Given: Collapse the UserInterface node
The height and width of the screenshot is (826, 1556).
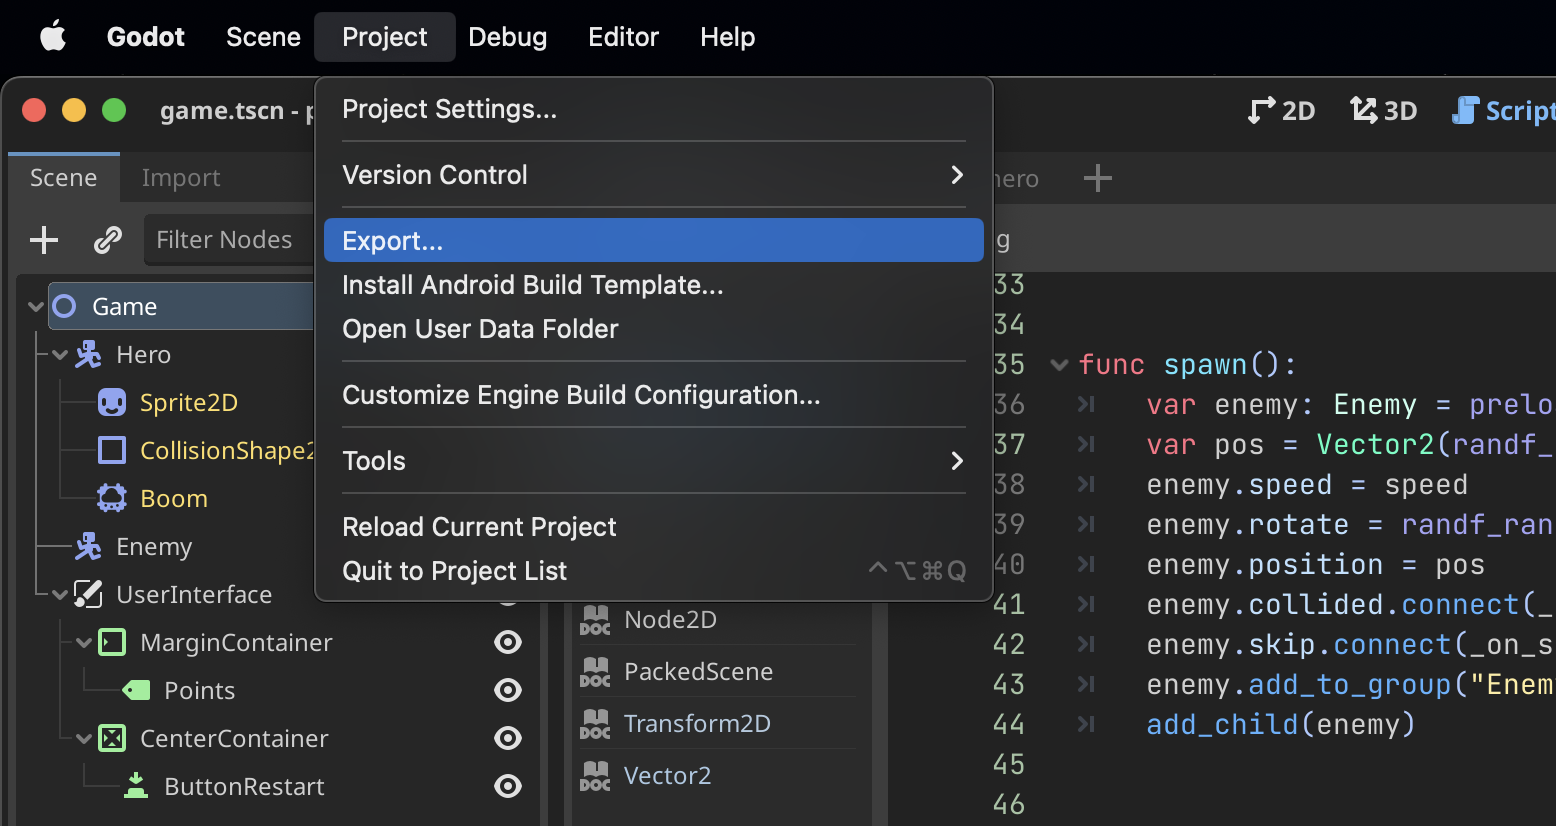Looking at the screenshot, I should [x=60, y=594].
